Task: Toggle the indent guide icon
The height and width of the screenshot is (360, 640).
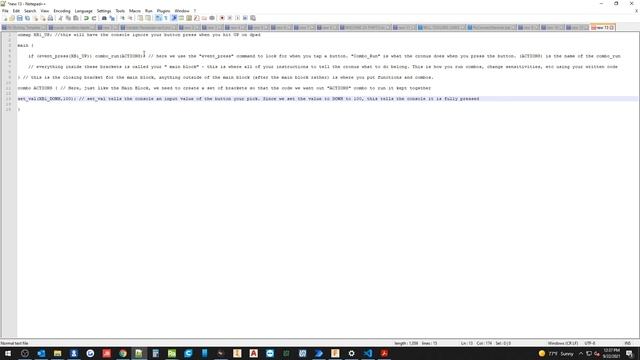Action: point(173,18)
